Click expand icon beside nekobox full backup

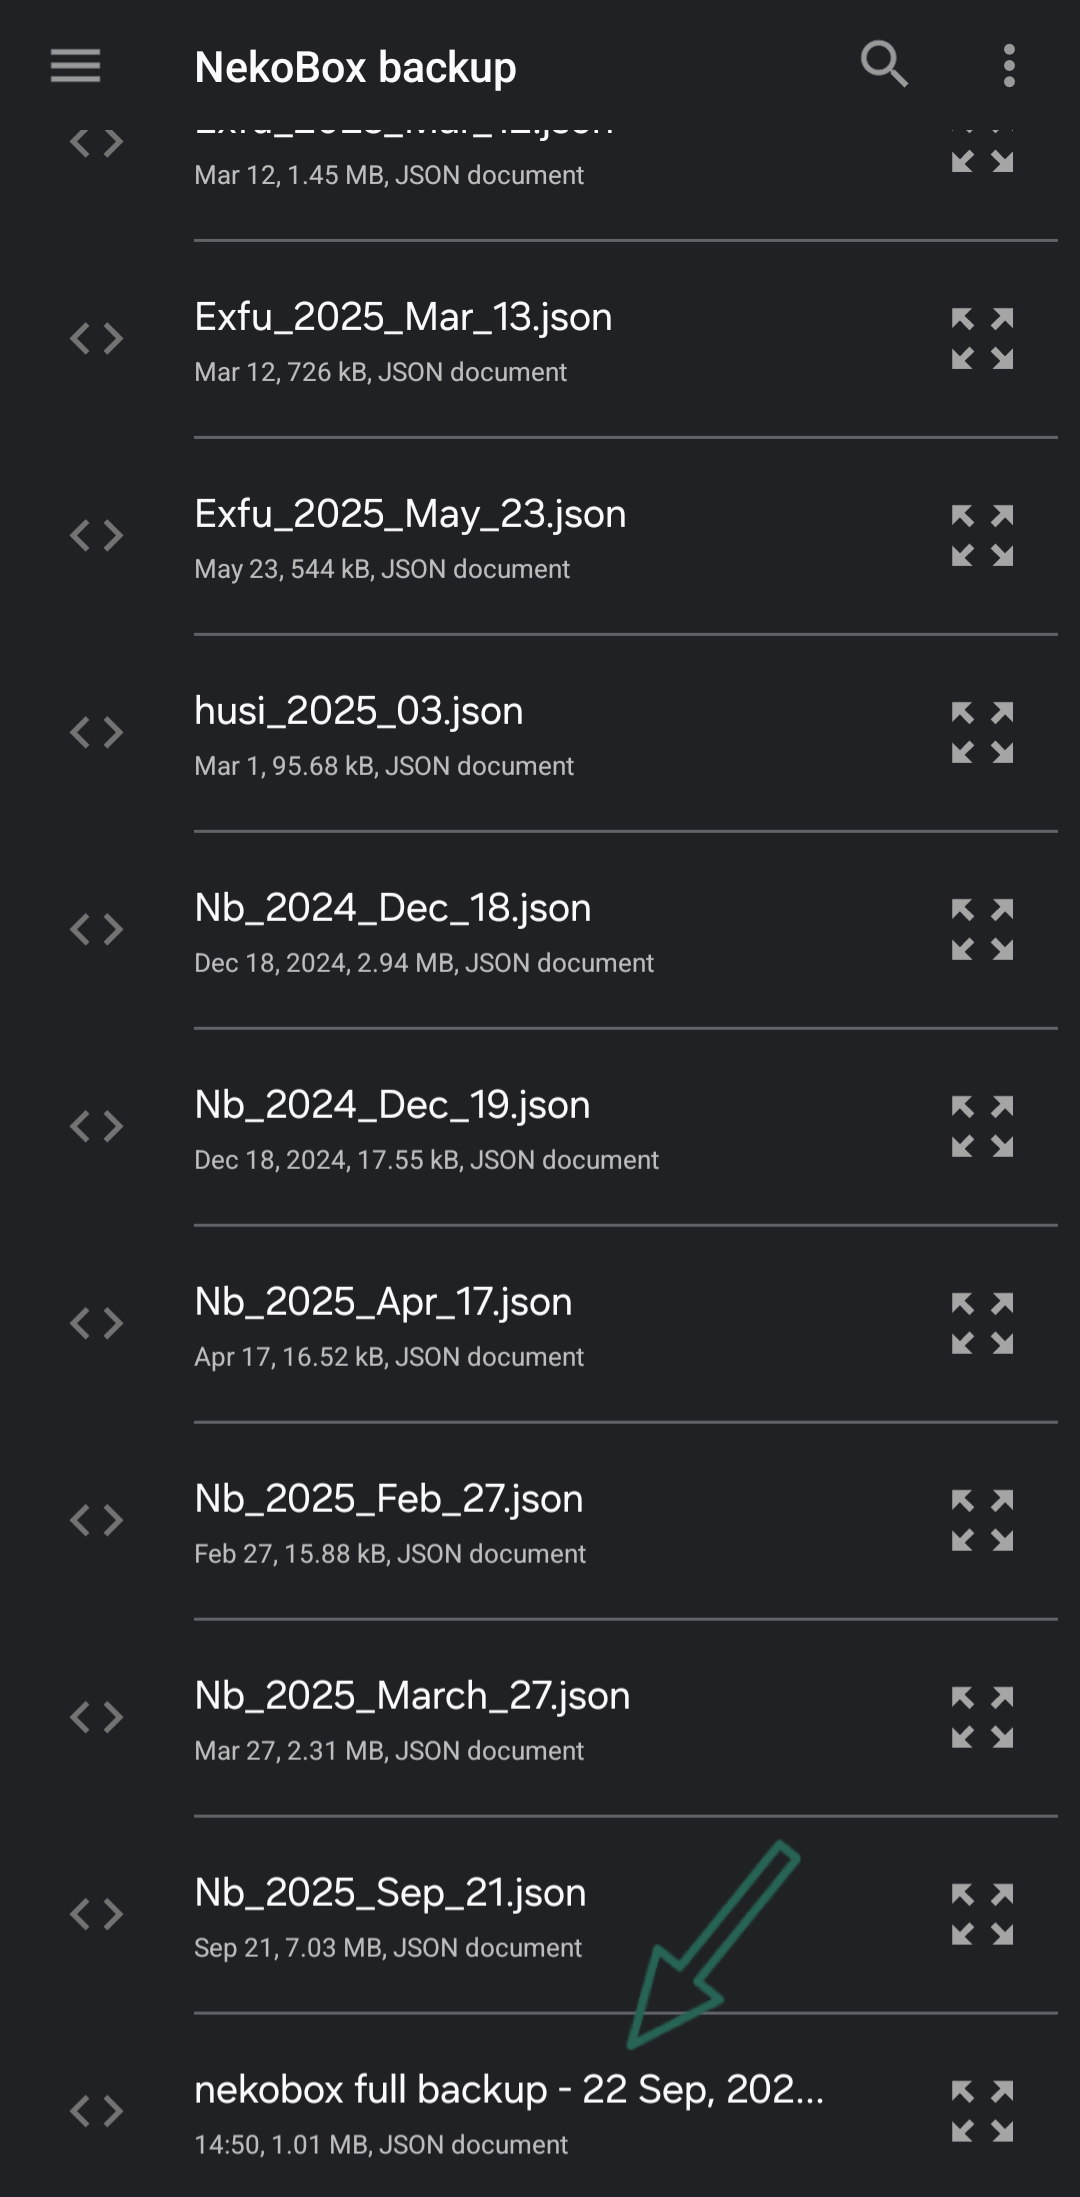click(982, 2112)
